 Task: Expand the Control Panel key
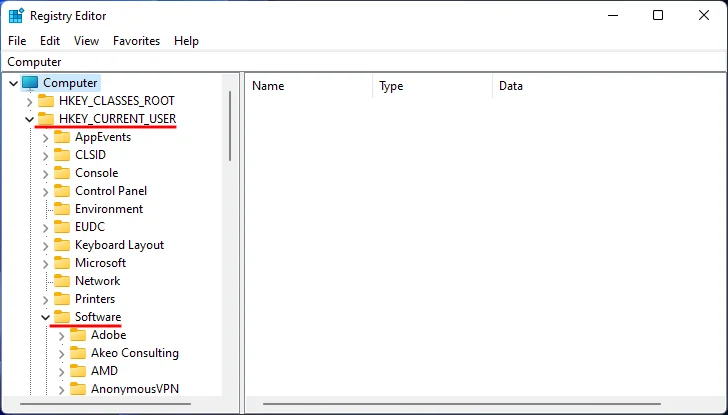(x=45, y=191)
